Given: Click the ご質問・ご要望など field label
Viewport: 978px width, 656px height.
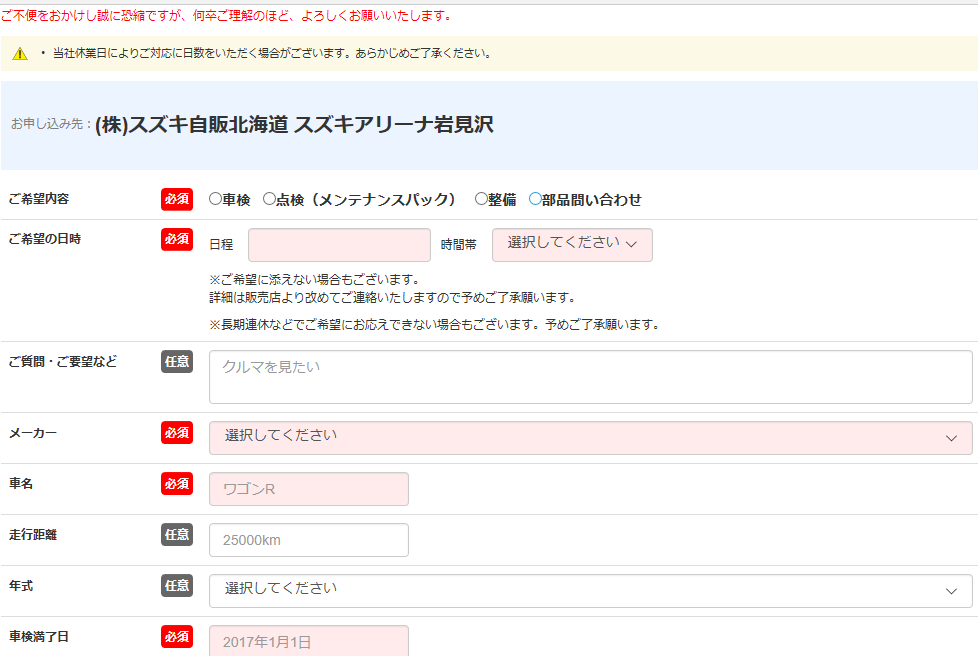Looking at the screenshot, I should [x=62, y=362].
